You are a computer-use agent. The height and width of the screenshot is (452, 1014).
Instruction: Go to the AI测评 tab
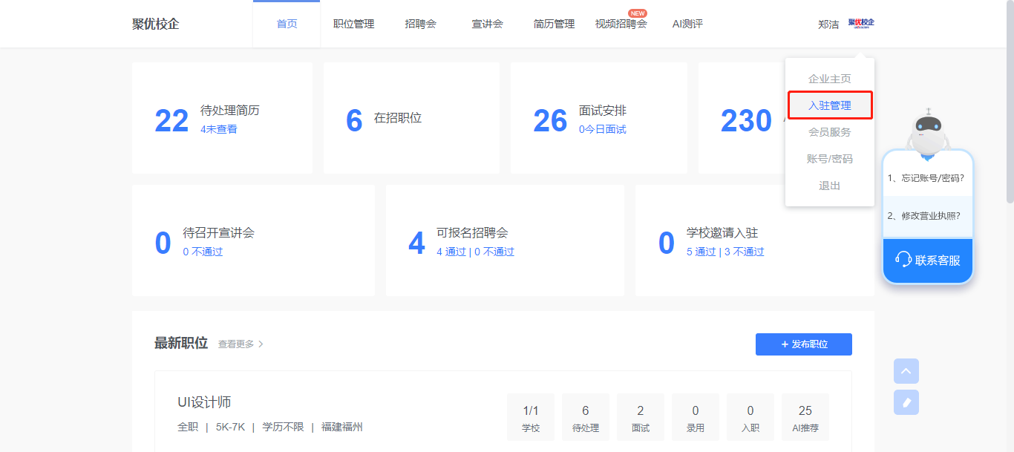687,24
